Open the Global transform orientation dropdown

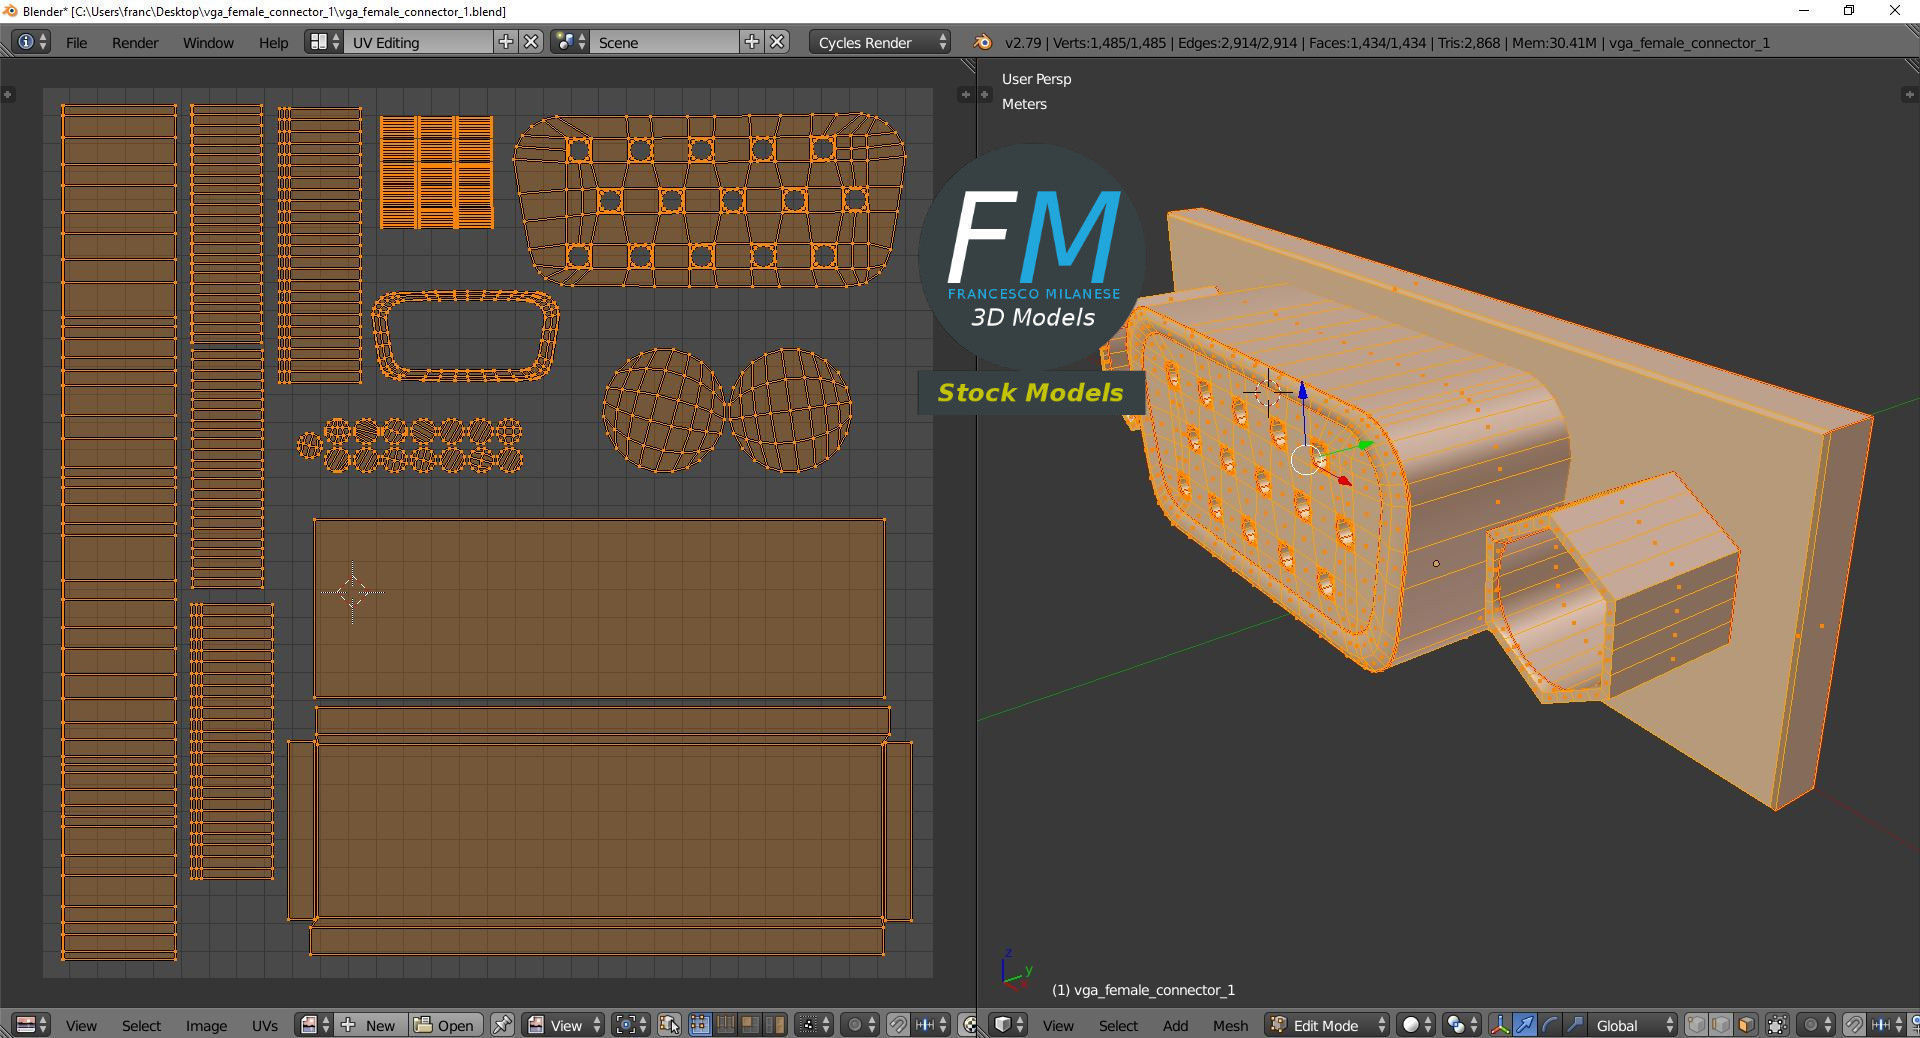(1633, 1025)
